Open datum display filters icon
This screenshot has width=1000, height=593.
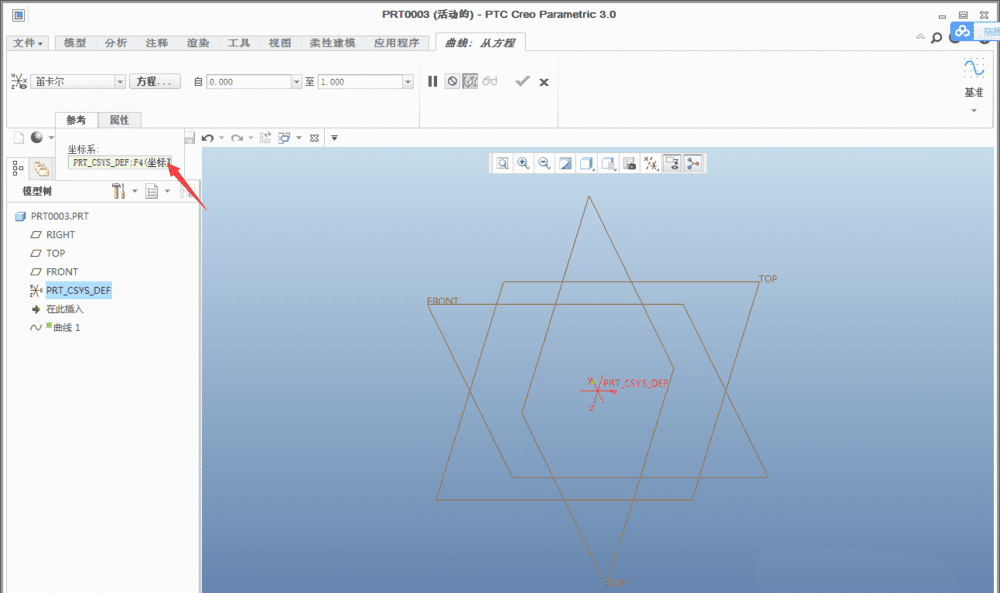[651, 164]
